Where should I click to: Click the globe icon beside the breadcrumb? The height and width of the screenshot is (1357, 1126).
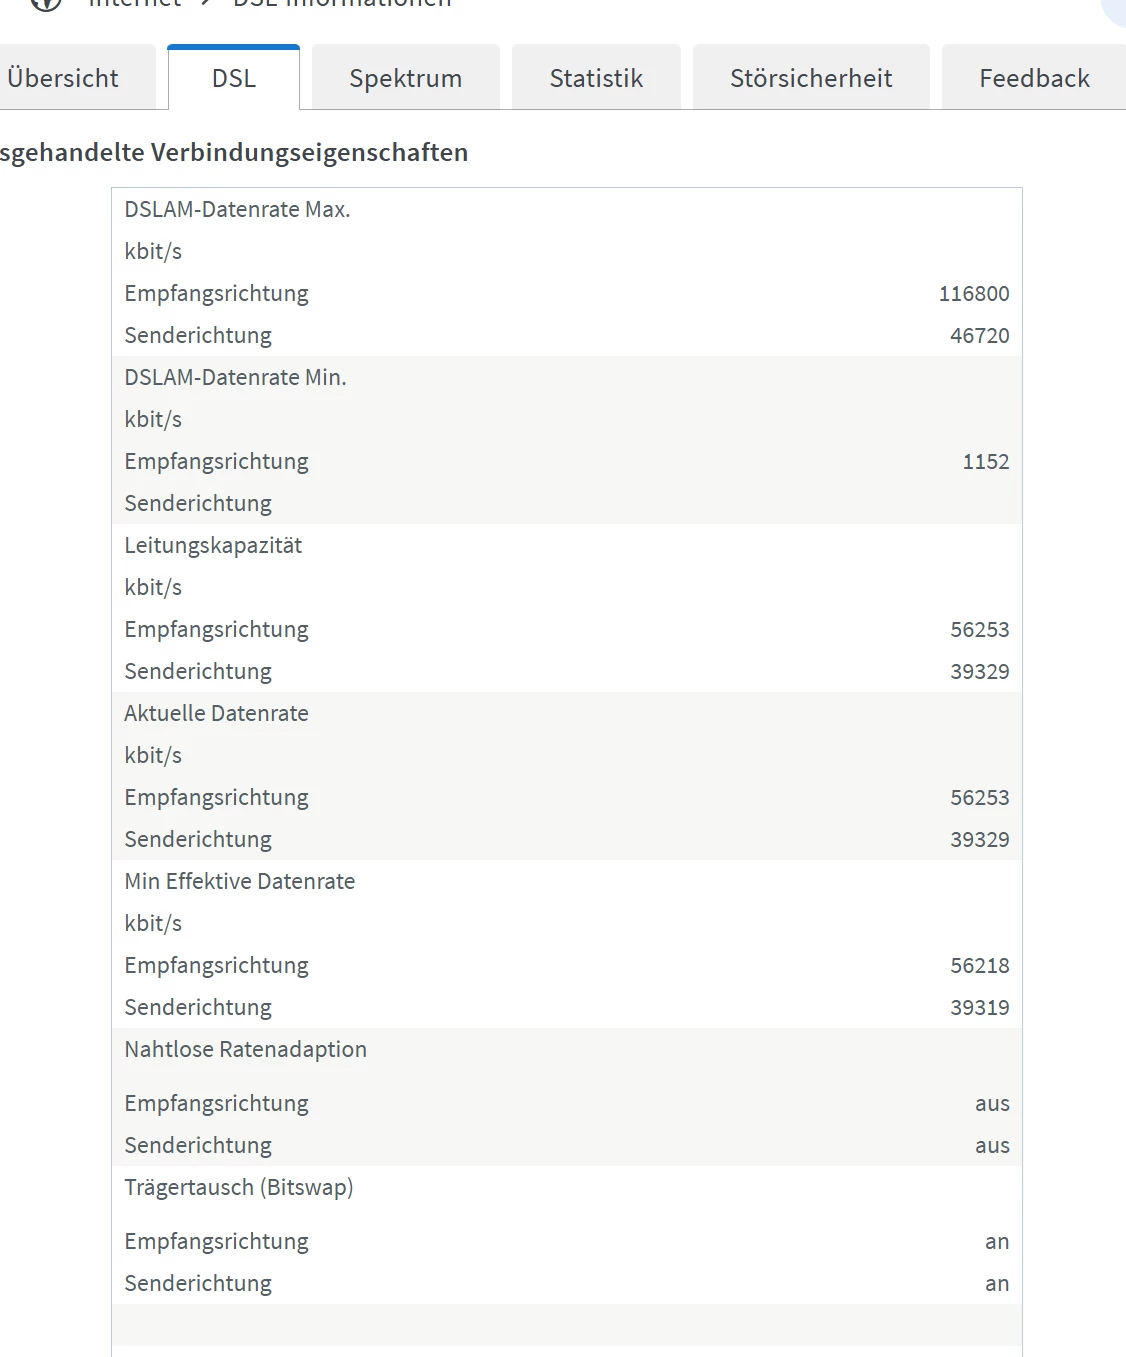[46, 3]
